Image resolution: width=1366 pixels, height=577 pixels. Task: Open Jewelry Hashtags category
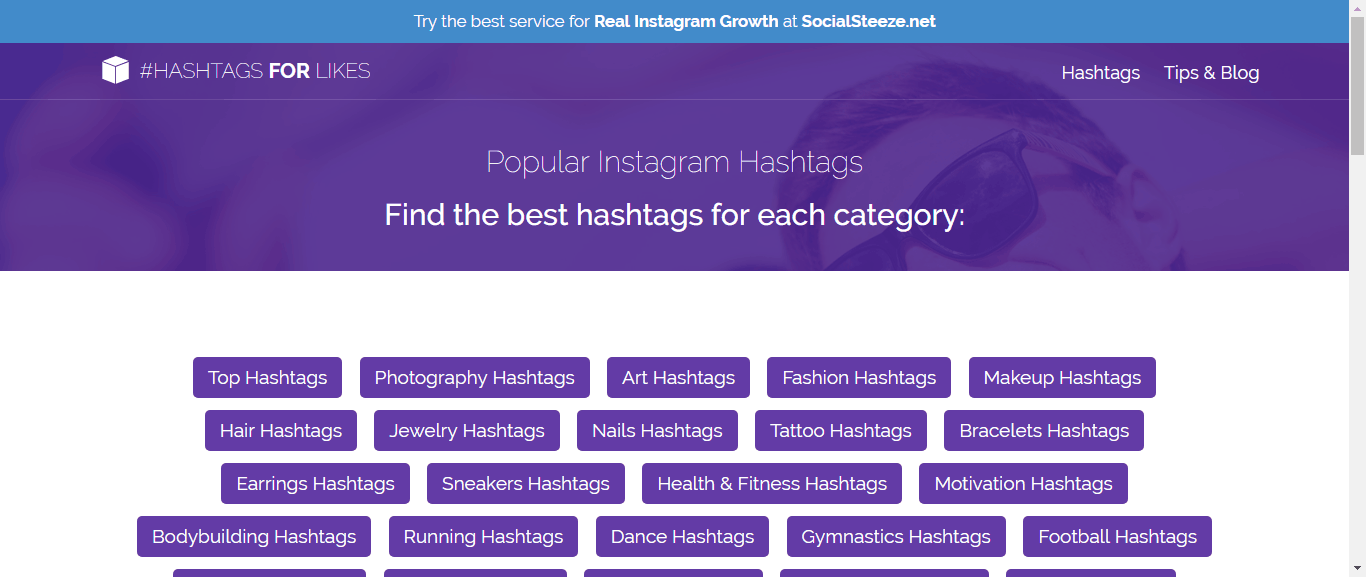[x=467, y=430]
